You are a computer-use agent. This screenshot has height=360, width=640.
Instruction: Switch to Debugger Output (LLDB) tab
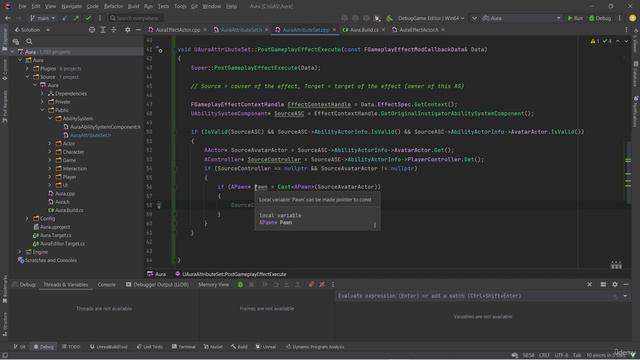161,284
